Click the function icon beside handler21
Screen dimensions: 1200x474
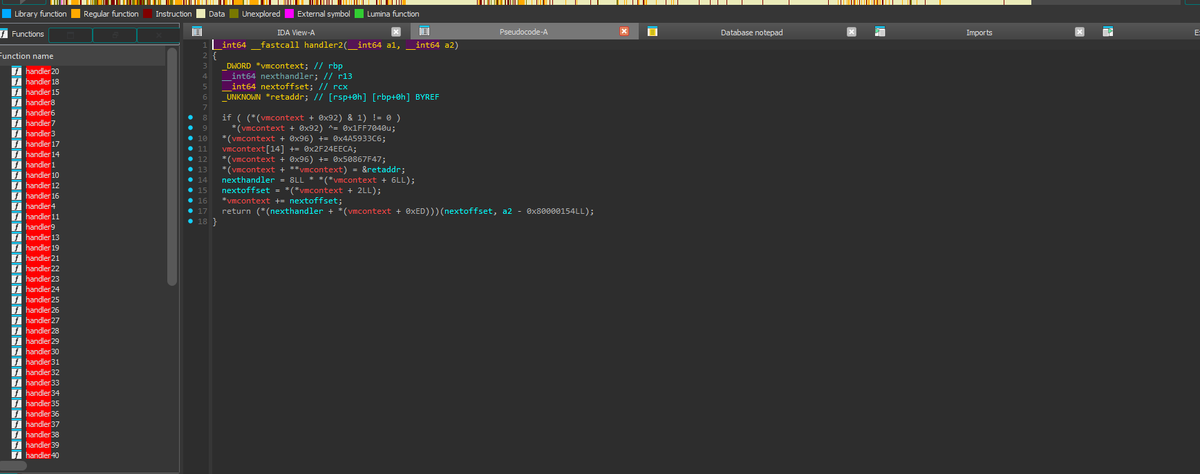[x=17, y=258]
